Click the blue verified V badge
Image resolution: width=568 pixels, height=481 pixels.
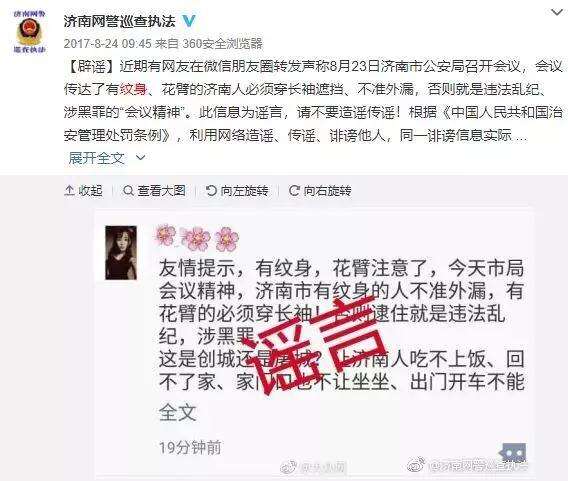click(x=189, y=21)
